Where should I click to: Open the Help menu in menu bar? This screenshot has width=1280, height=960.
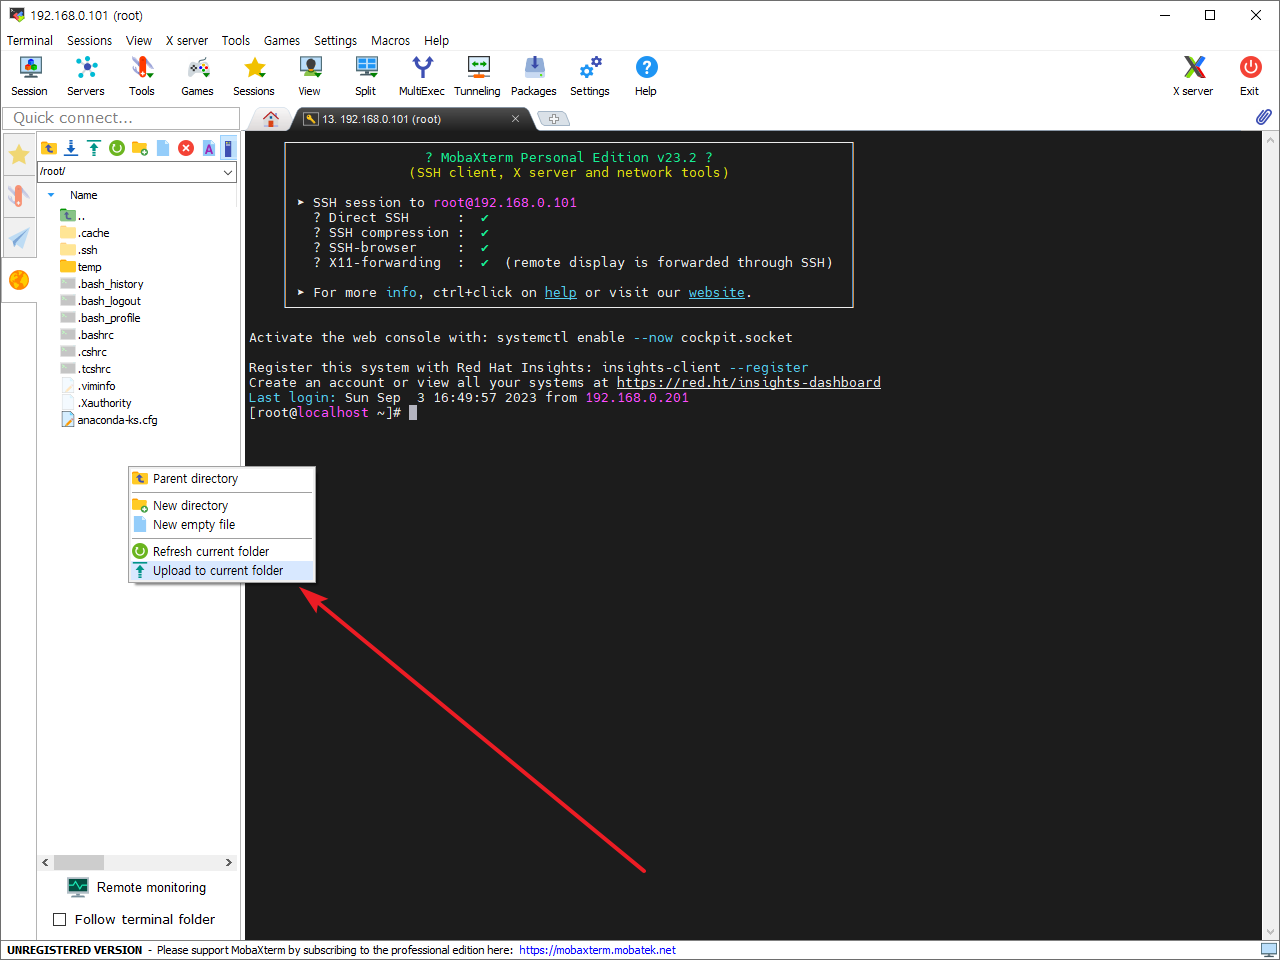tap(436, 41)
